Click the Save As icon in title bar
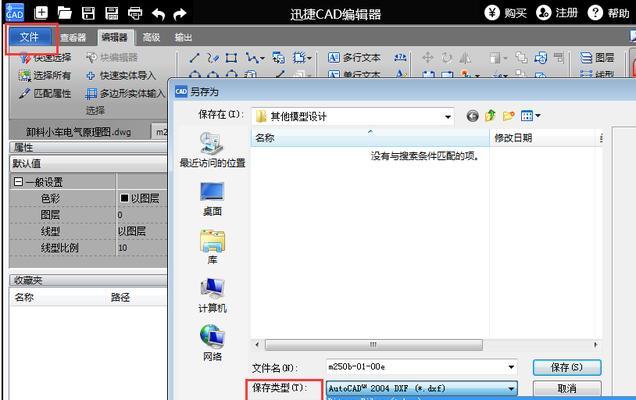This screenshot has width=636, height=400. (112, 13)
